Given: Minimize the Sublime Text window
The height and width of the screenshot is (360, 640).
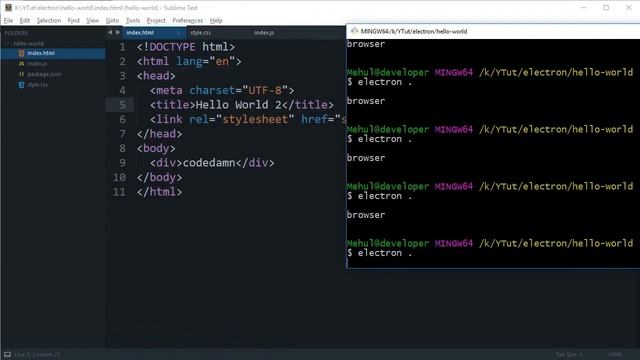Looking at the screenshot, I should click(584, 7).
